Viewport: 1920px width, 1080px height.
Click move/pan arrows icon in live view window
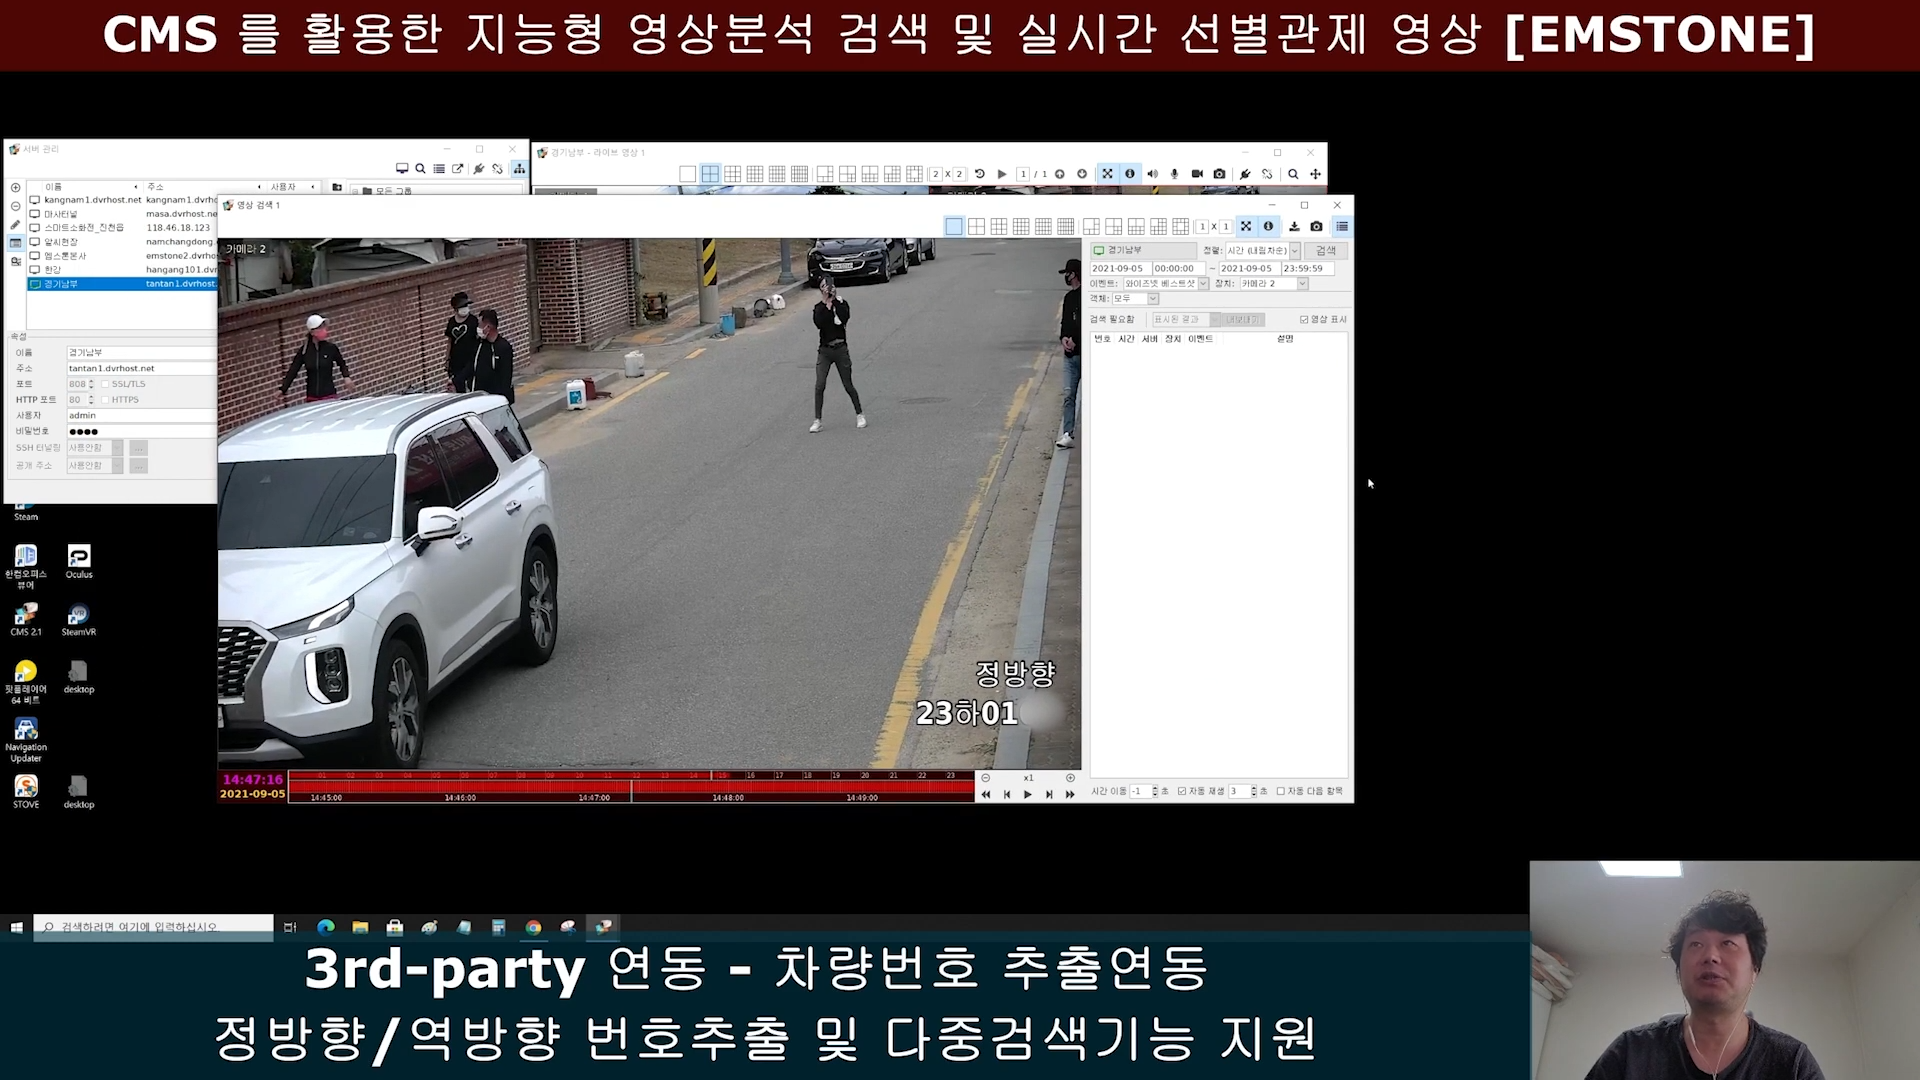pos(1315,174)
